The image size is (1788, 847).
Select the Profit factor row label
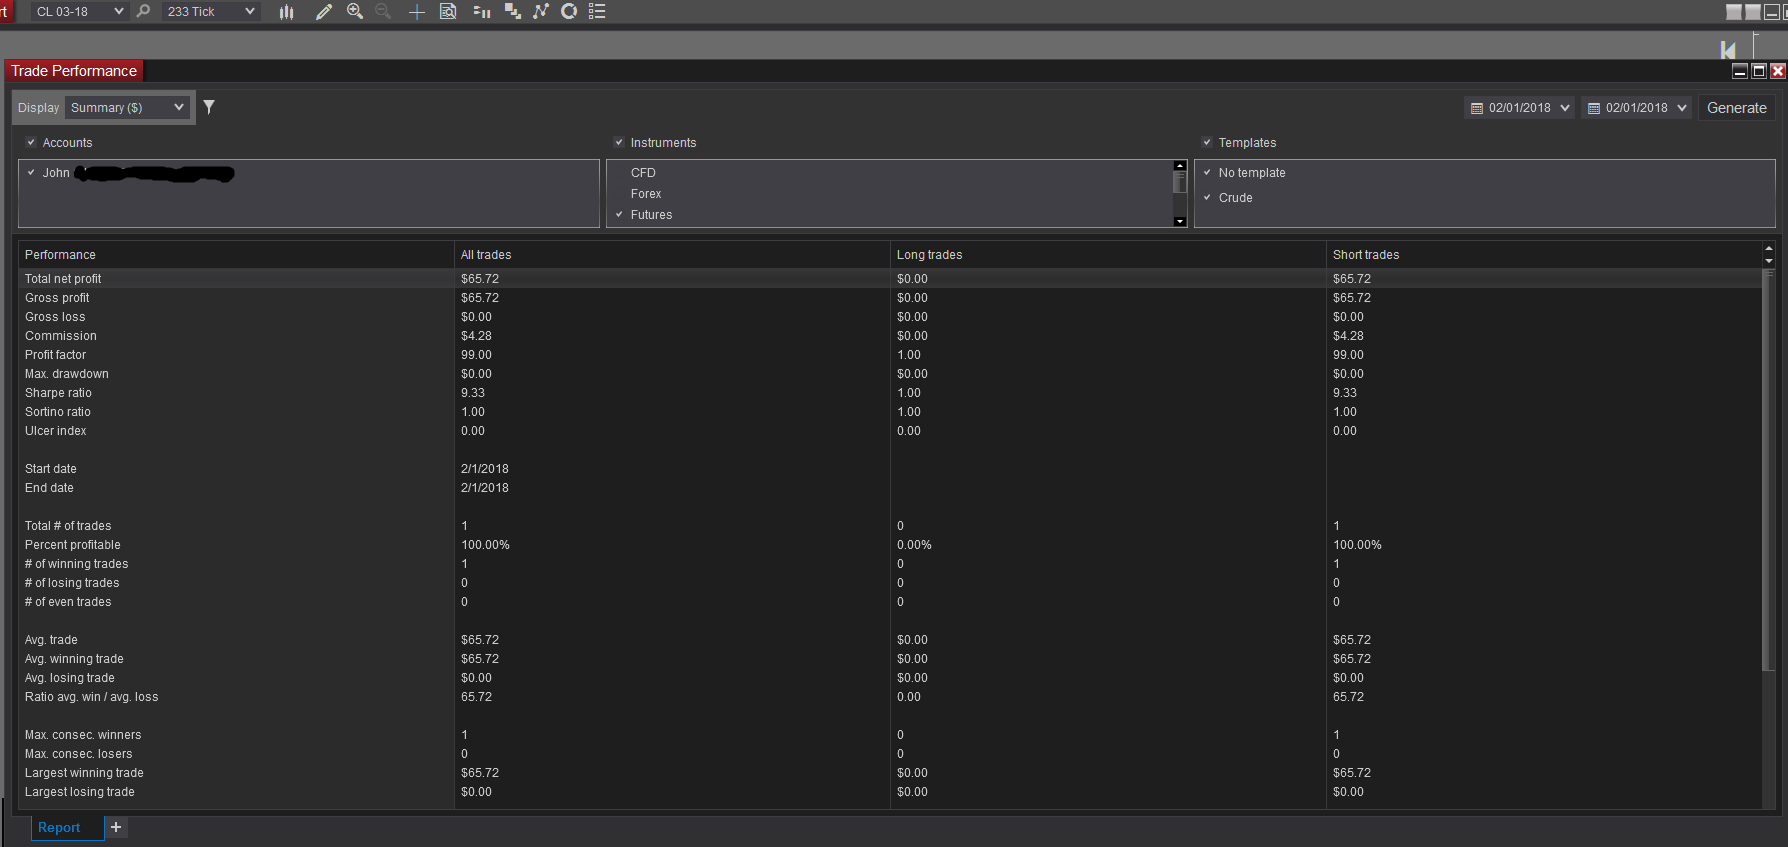(x=56, y=355)
